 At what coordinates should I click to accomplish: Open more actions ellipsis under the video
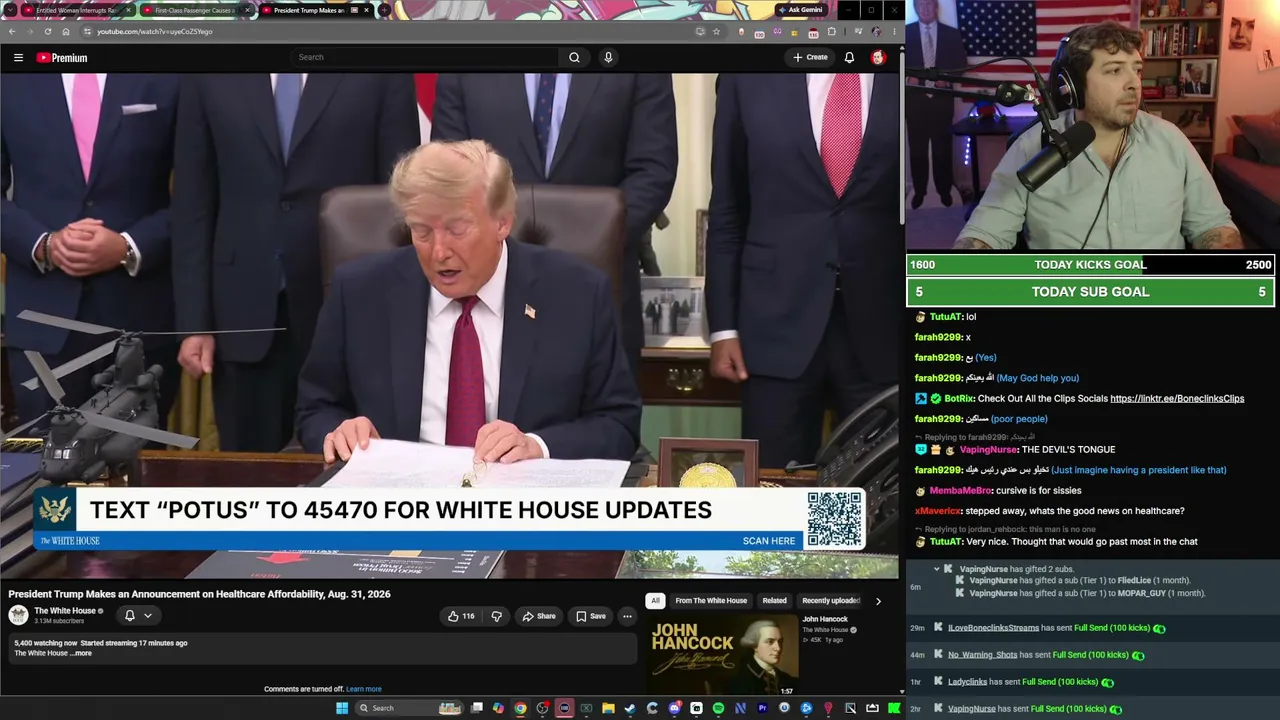tap(627, 616)
